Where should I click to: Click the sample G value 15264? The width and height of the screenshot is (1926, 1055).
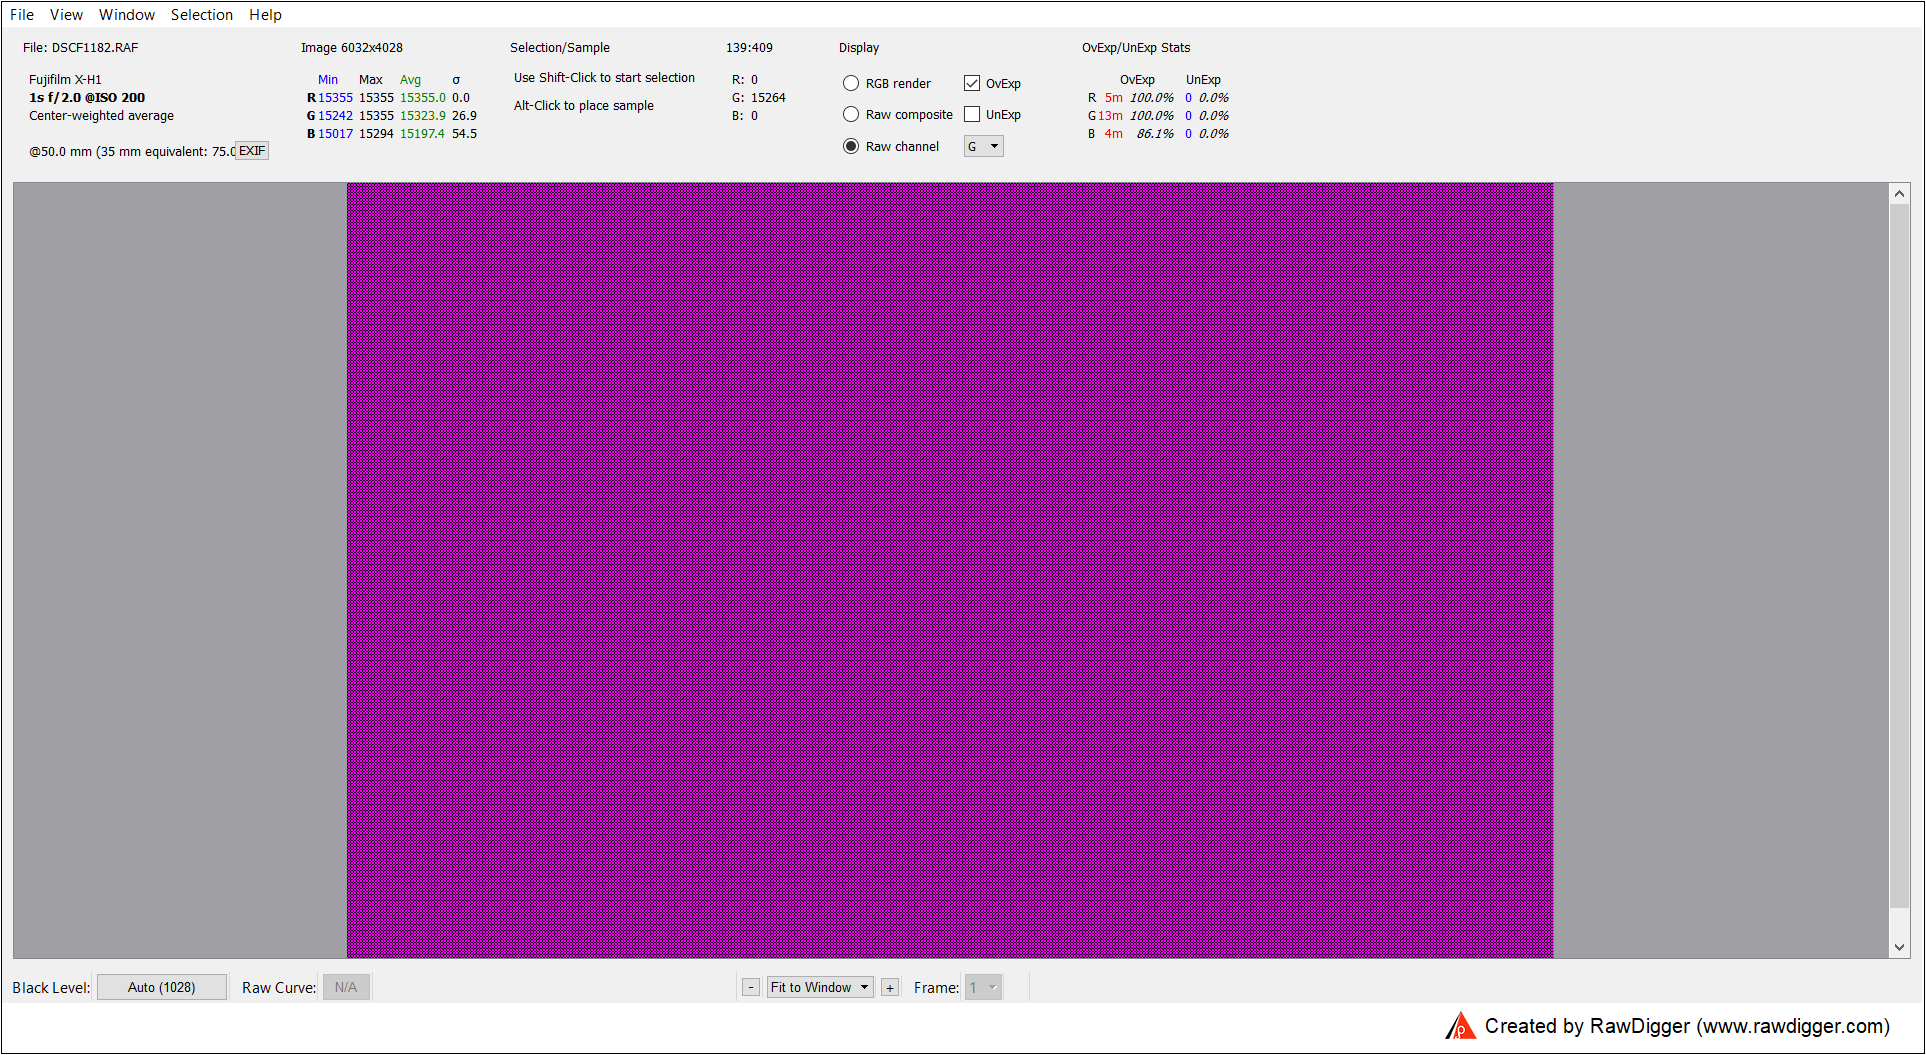point(768,98)
